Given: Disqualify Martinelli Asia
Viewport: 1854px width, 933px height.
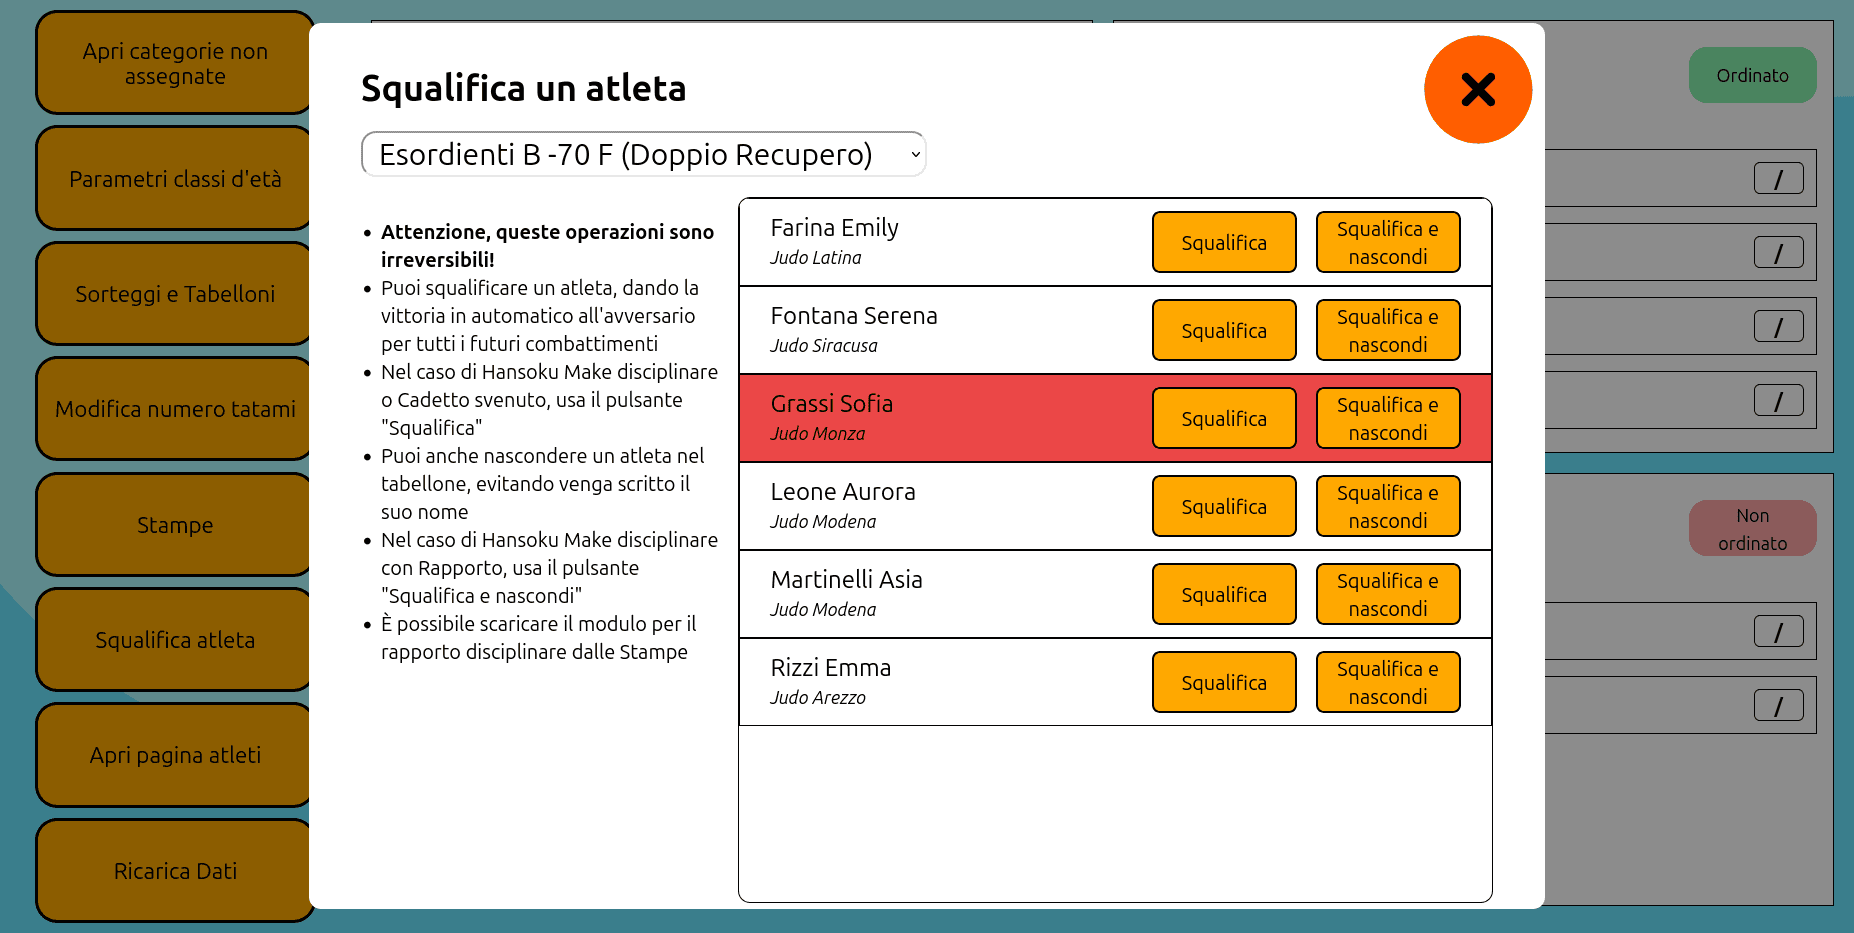Looking at the screenshot, I should coord(1223,595).
